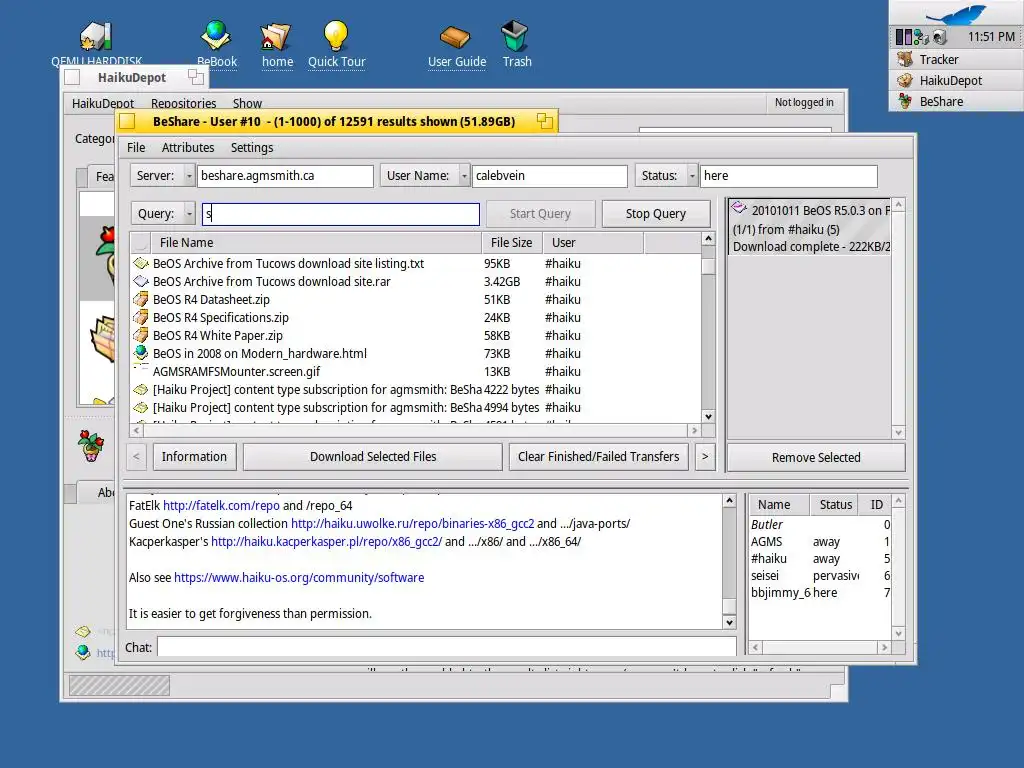1024x768 pixels.
Task: Click the Query text field
Action: click(x=341, y=214)
